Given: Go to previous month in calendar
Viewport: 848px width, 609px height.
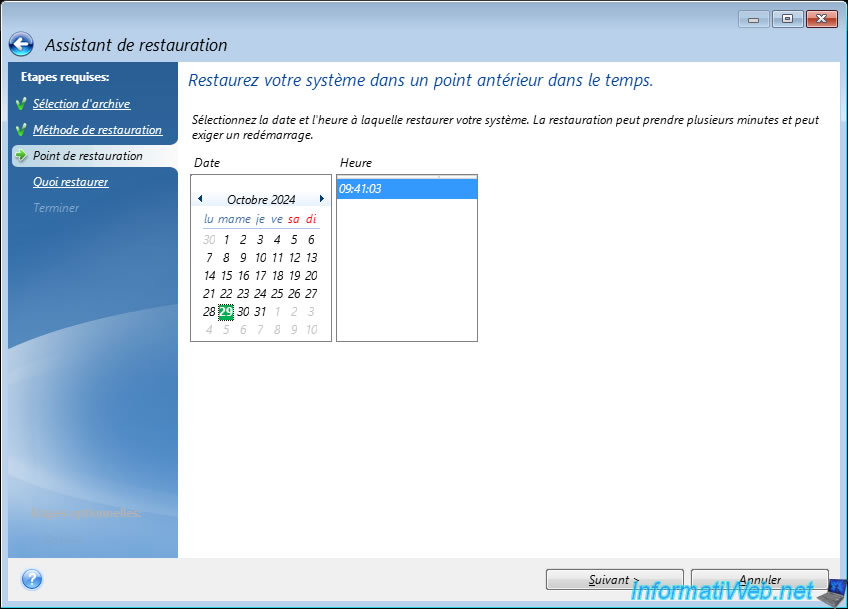Looking at the screenshot, I should click(x=200, y=199).
